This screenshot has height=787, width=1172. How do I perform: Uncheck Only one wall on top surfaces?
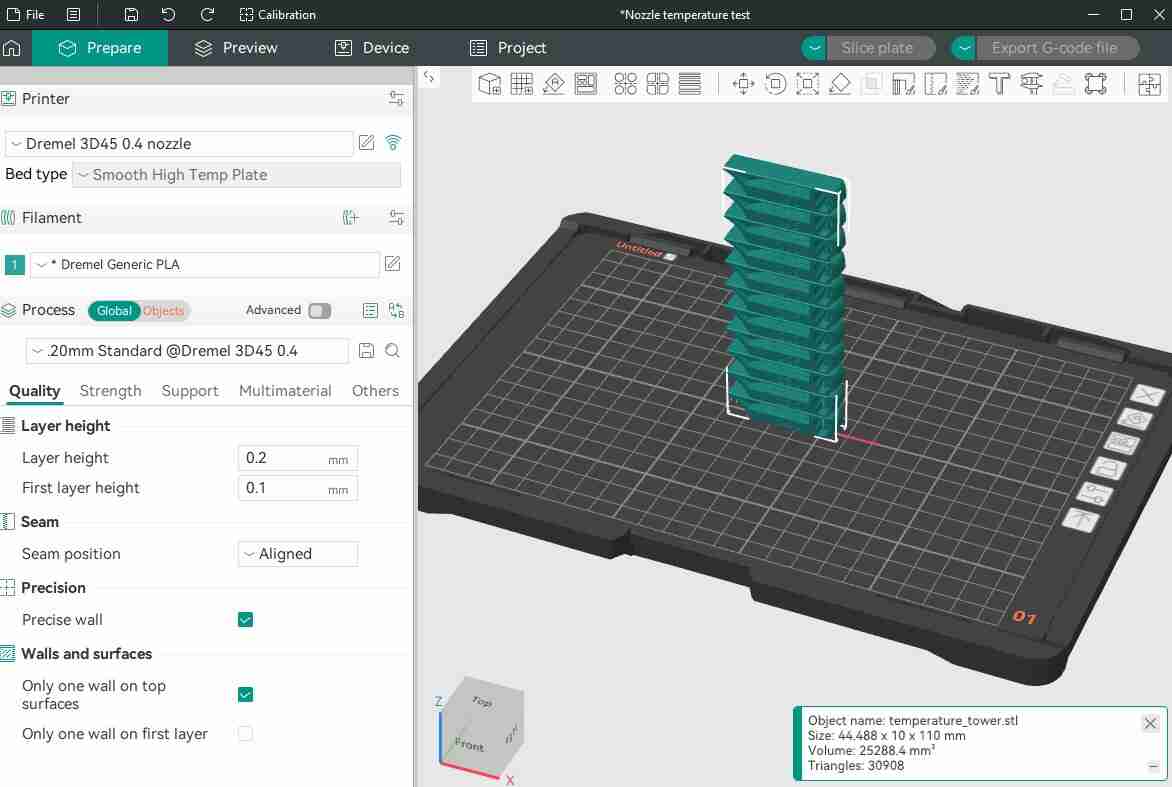pyautogui.click(x=245, y=694)
